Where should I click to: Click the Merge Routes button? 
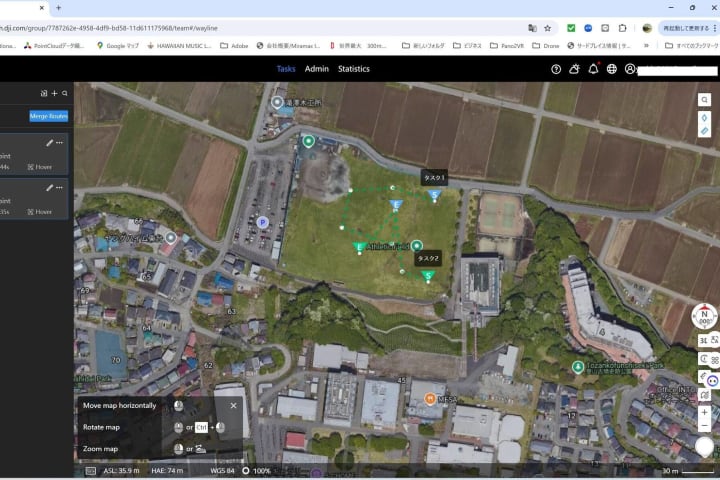click(48, 116)
